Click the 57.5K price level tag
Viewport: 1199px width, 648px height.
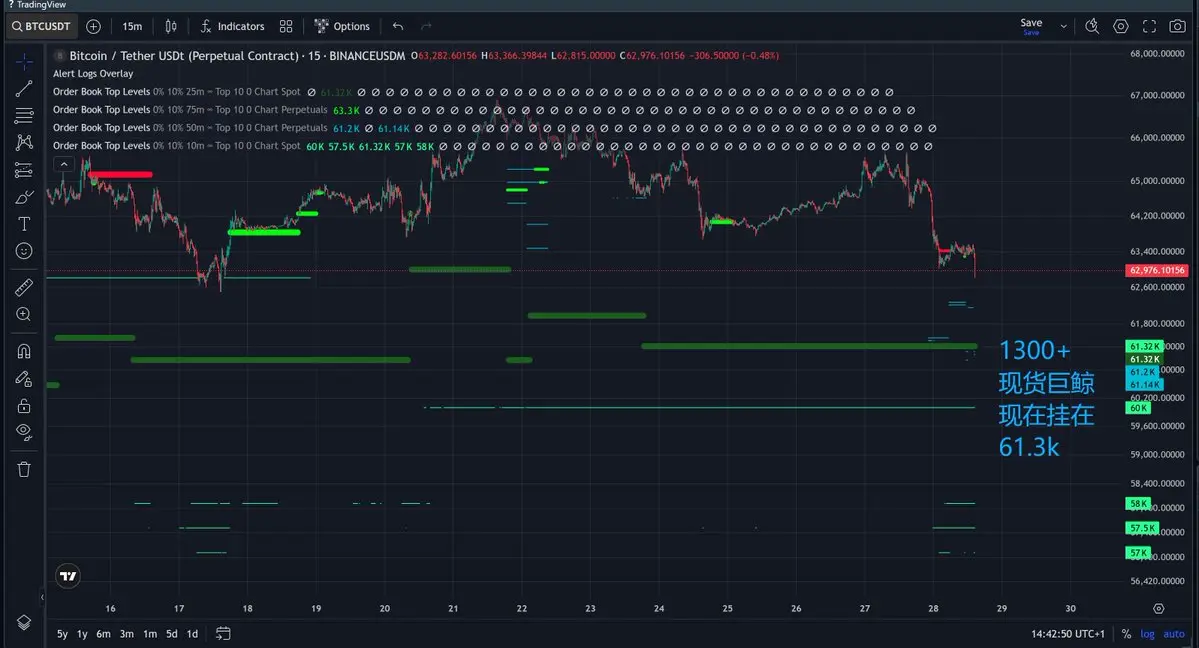[1142, 528]
